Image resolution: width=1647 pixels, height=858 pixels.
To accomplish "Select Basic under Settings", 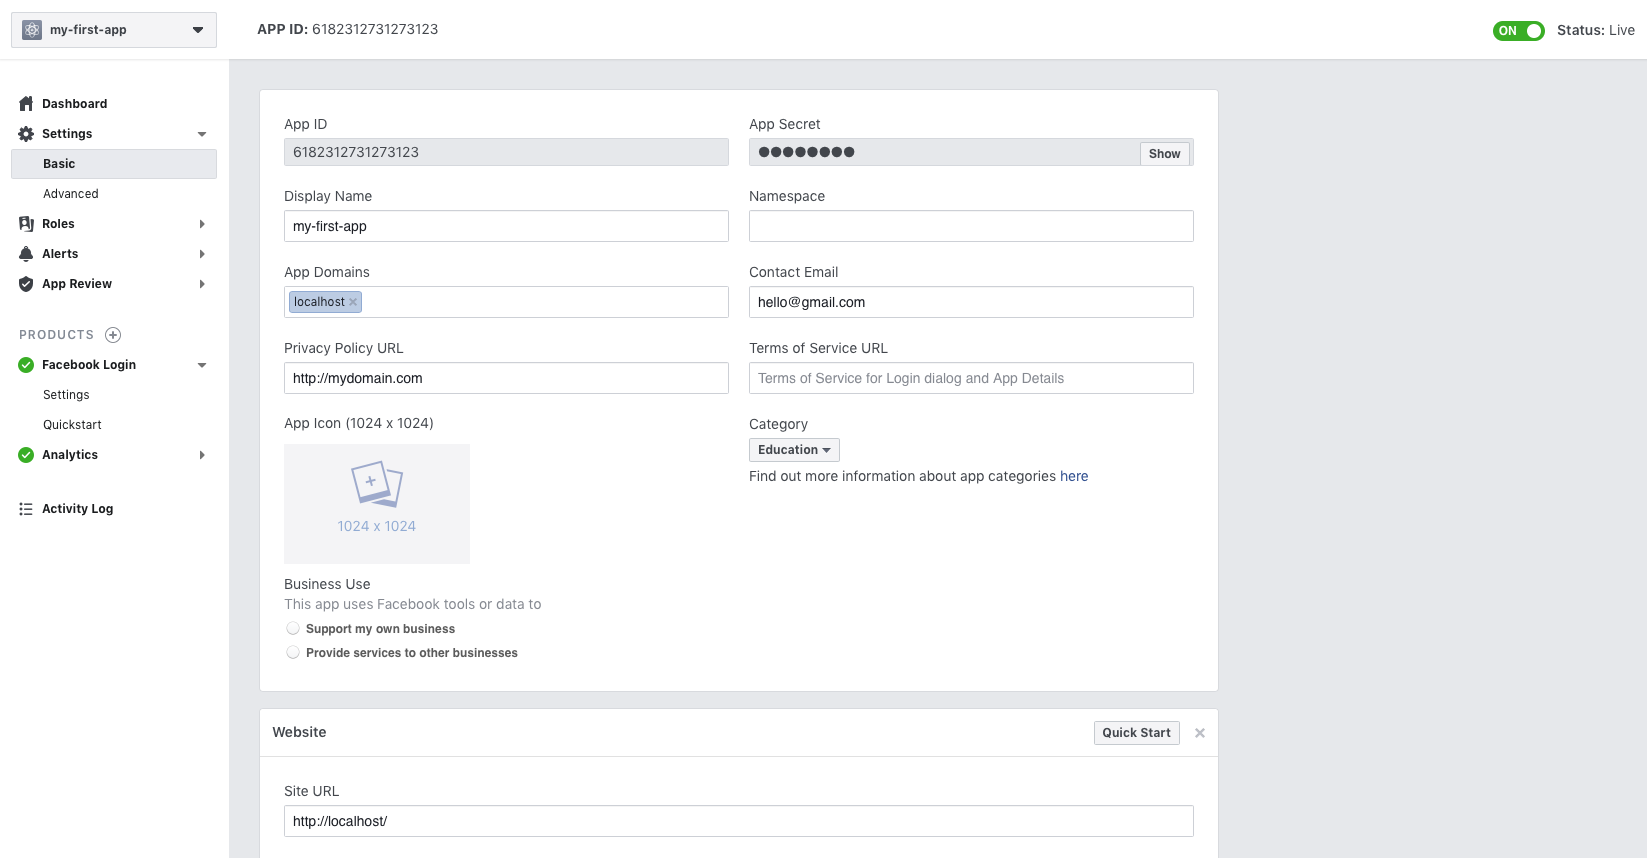I will pyautogui.click(x=114, y=164).
